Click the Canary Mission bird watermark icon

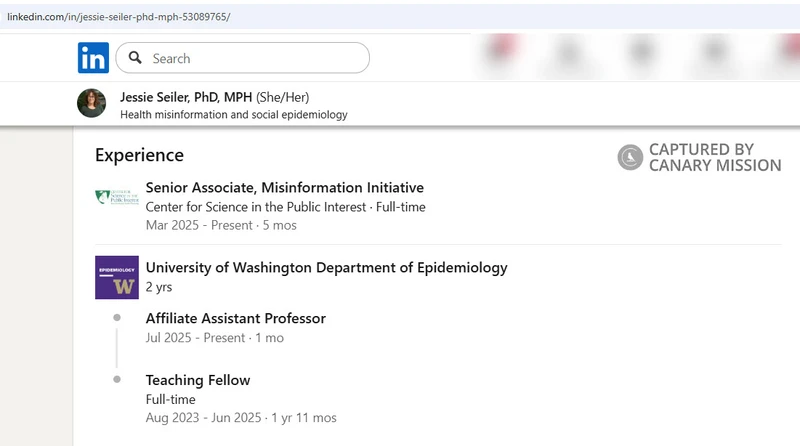630,157
